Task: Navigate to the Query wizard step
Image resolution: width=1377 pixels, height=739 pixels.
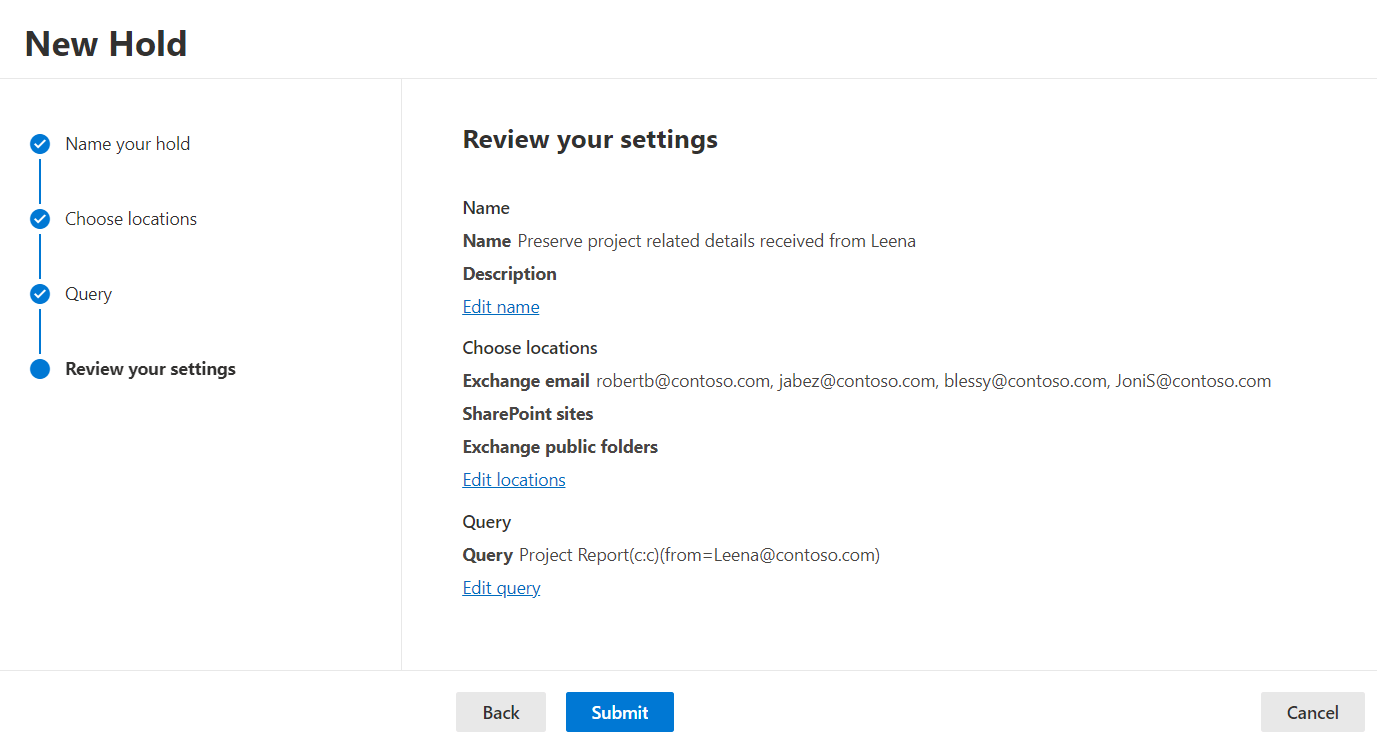Action: pyautogui.click(x=88, y=293)
